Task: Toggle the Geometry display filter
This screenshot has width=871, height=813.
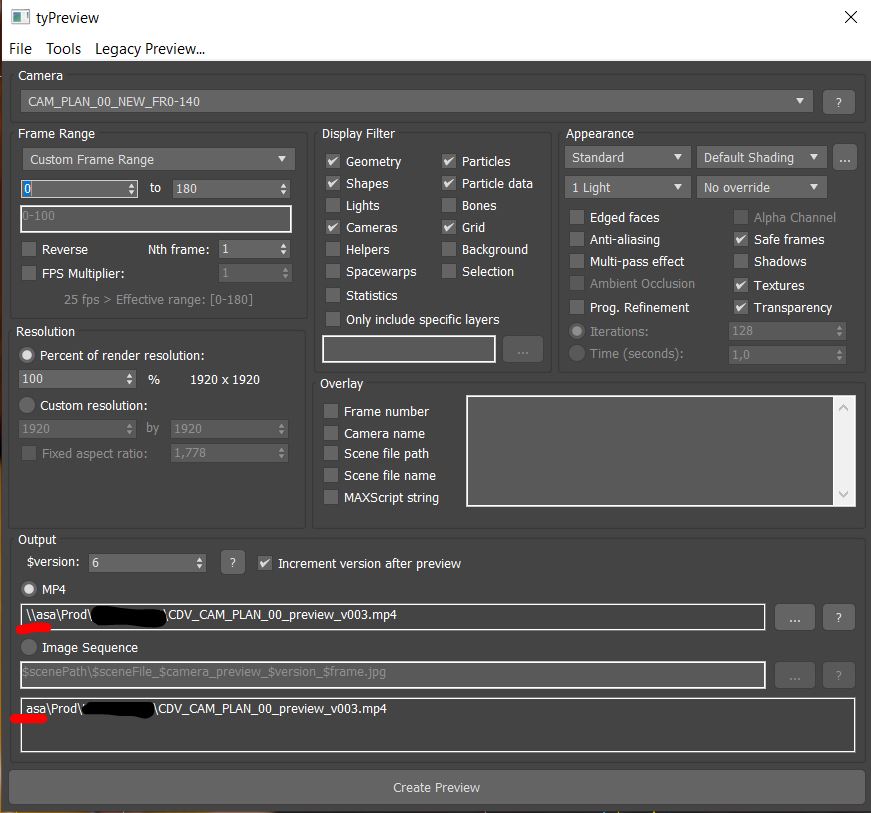Action: click(x=333, y=161)
